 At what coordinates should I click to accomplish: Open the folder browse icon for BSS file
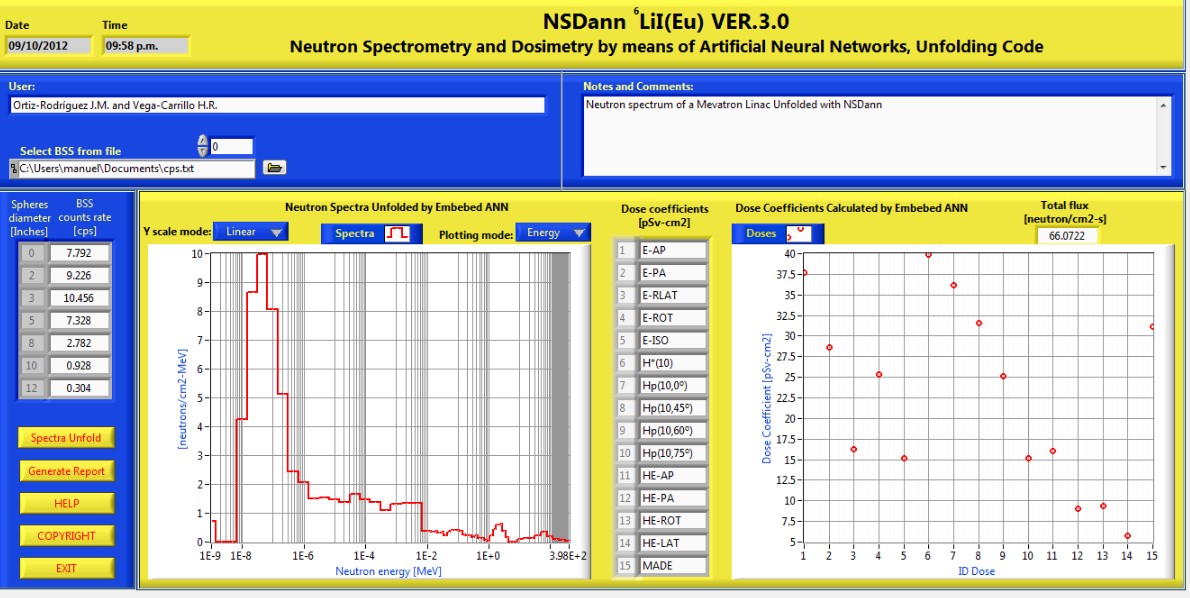[274, 168]
